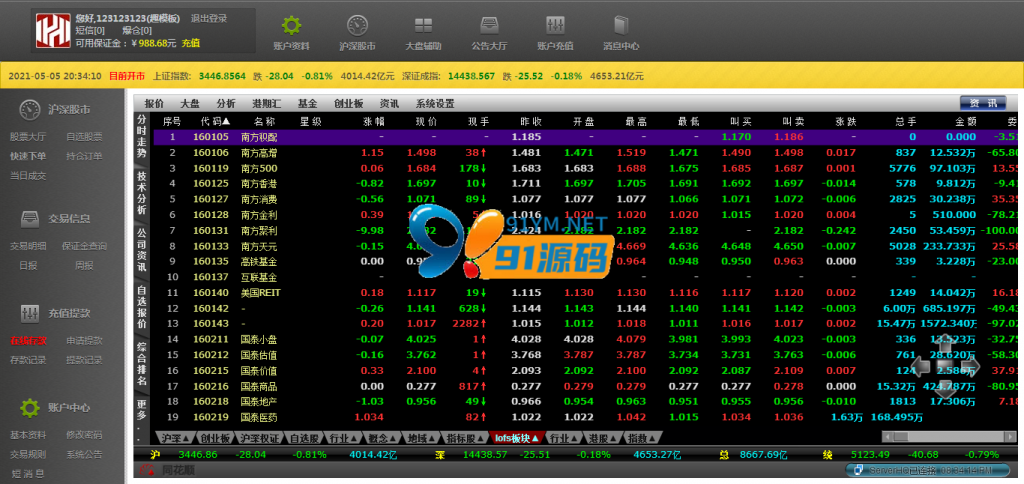Click the overlay left arrow on the quote table

[x=921, y=367]
